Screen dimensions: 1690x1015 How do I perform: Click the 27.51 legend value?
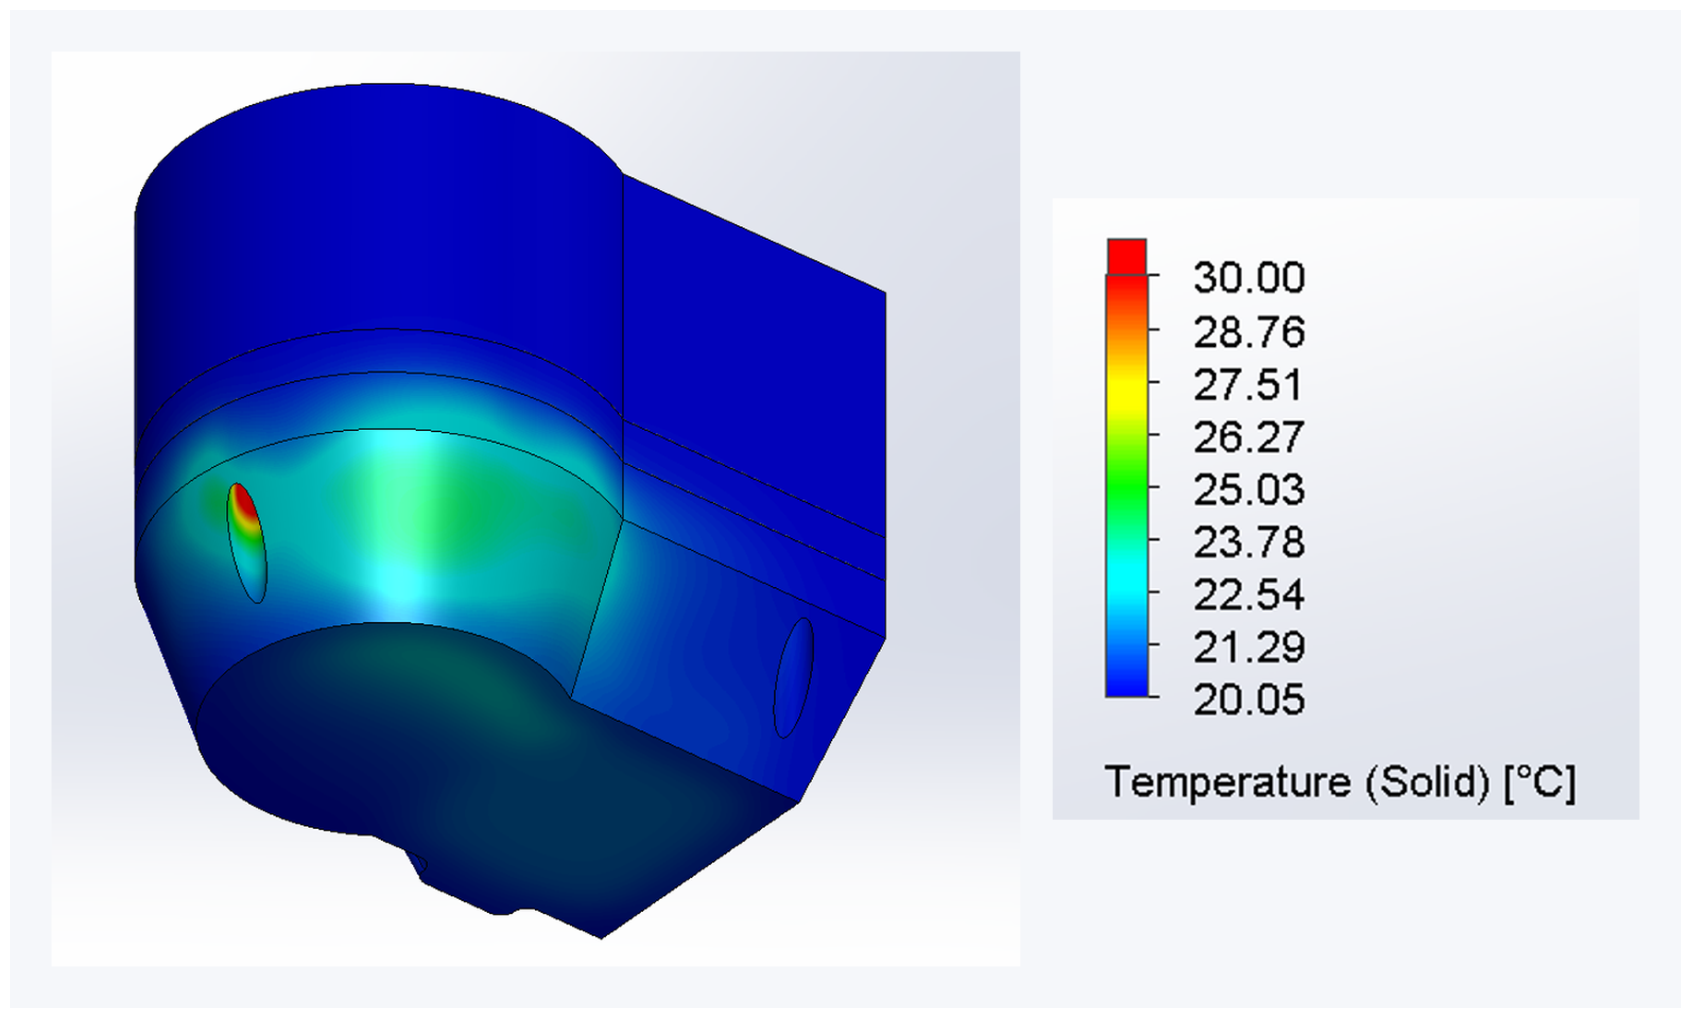point(1249,385)
